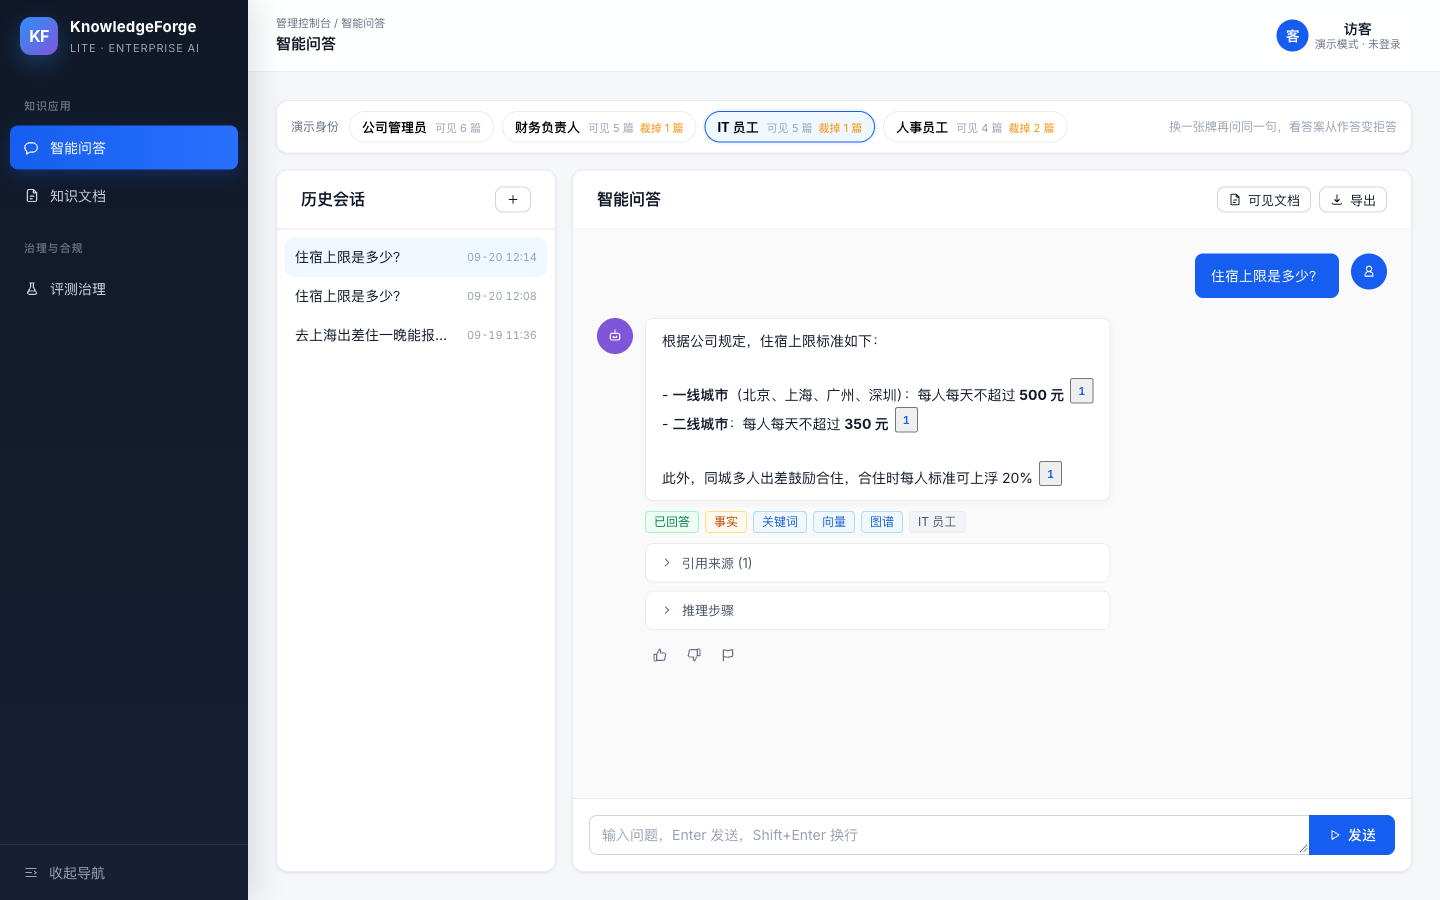
Task: Start a new conversation with plus button
Action: tap(513, 199)
